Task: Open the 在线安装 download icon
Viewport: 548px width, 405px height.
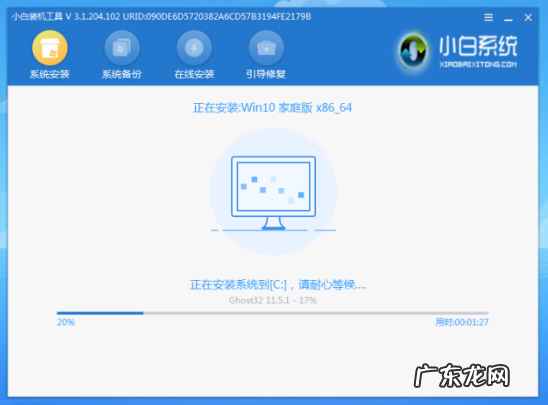Action: (x=194, y=48)
